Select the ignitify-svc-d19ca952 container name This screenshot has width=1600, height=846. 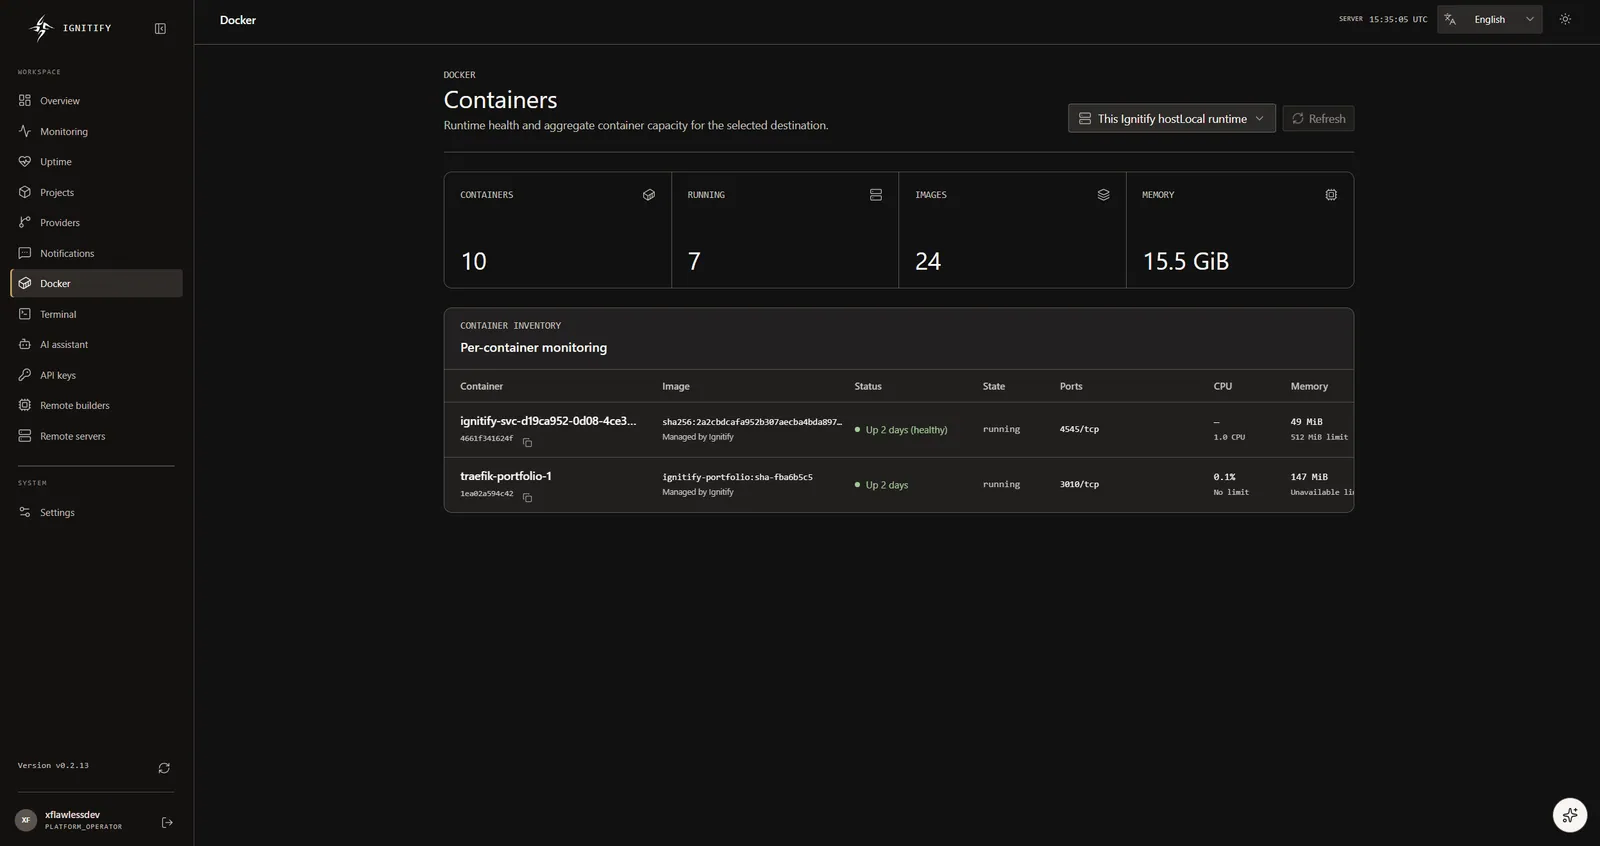[x=548, y=421]
